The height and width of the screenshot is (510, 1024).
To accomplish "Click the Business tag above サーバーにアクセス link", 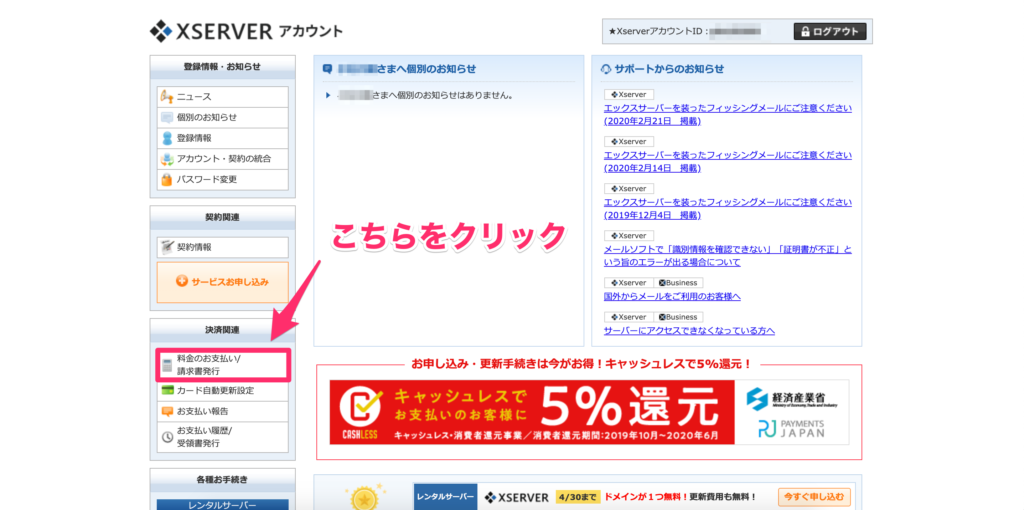I will (x=679, y=317).
